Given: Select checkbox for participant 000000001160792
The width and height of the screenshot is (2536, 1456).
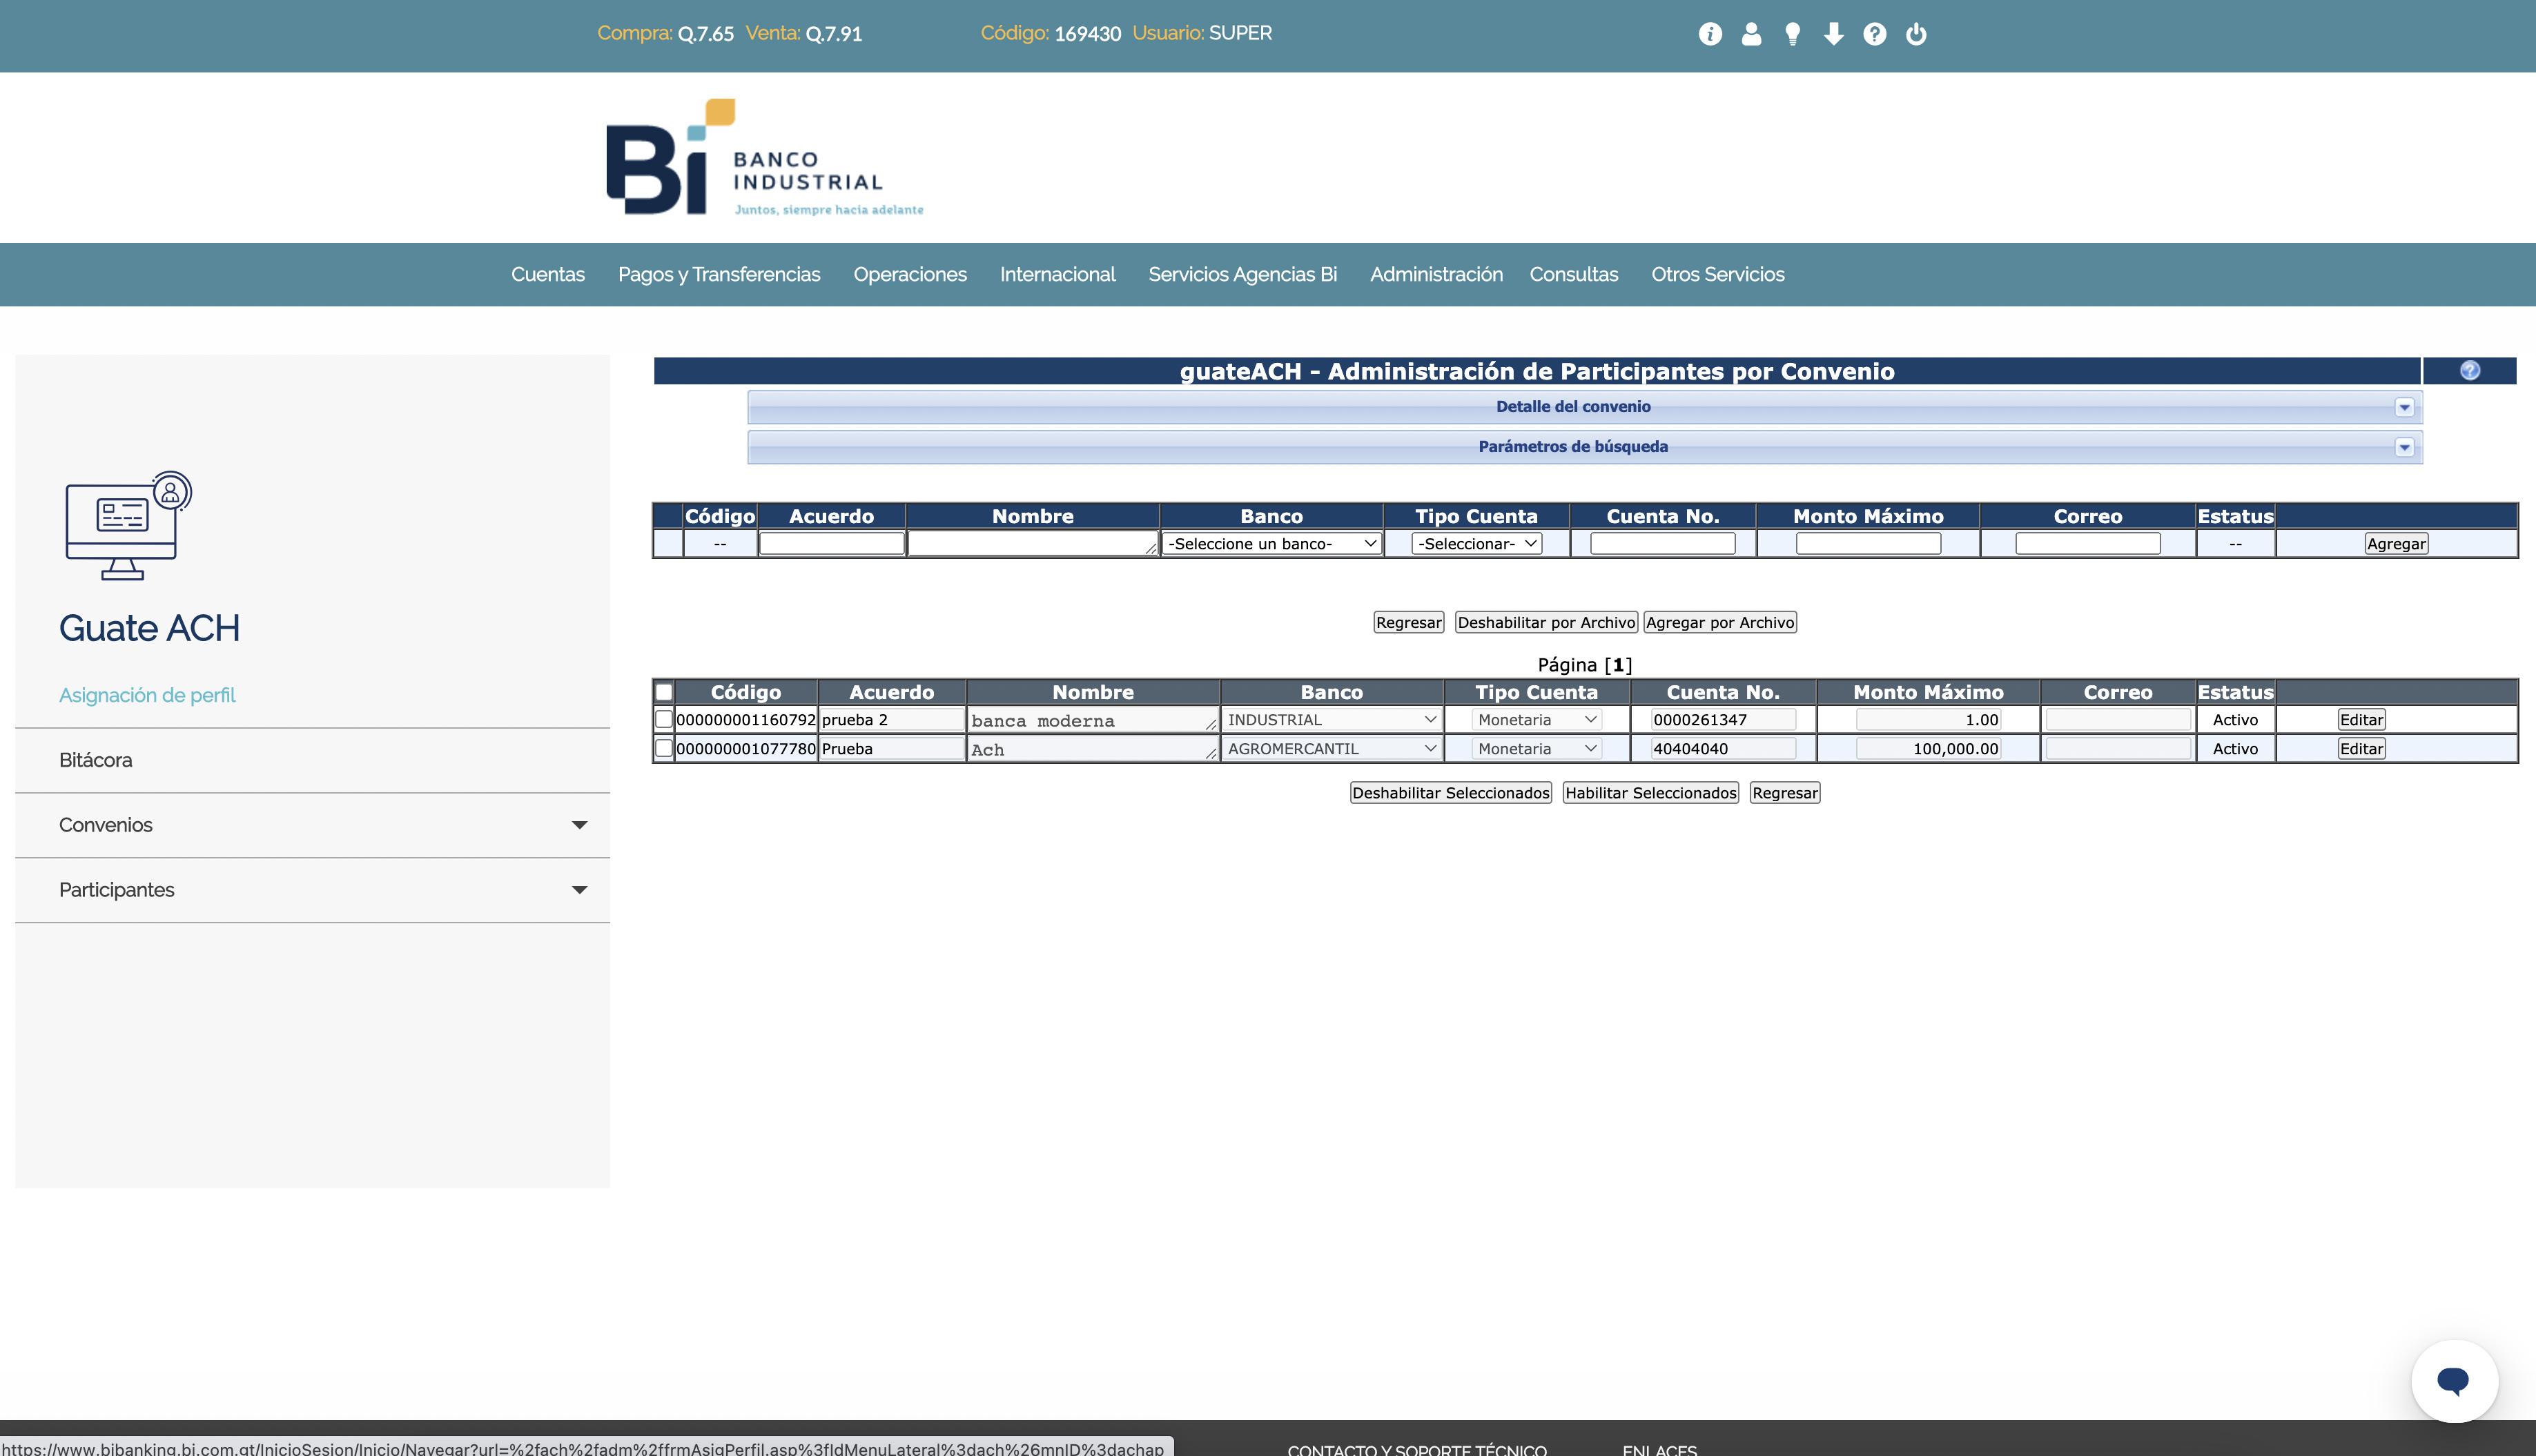Looking at the screenshot, I should pyautogui.click(x=664, y=719).
